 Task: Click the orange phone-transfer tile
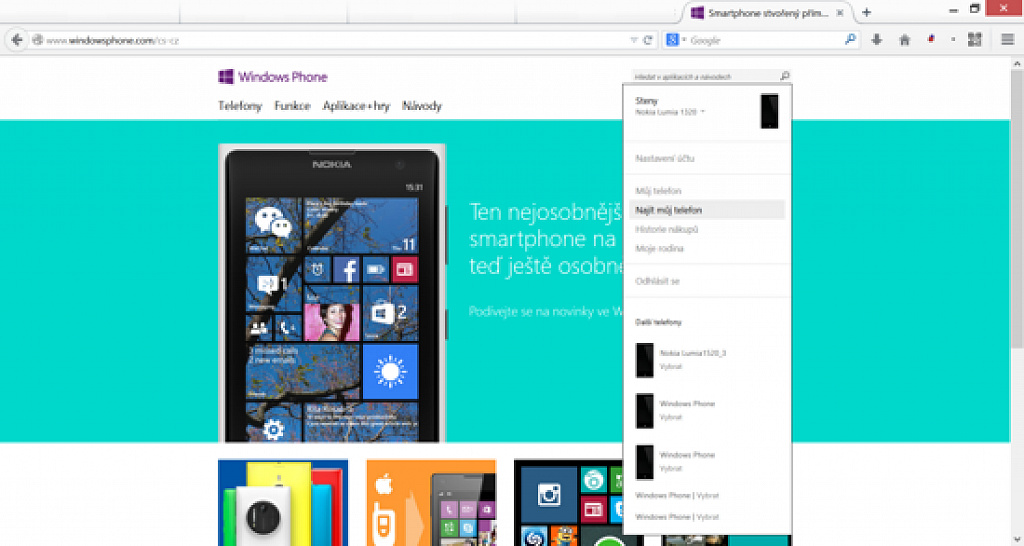click(431, 503)
